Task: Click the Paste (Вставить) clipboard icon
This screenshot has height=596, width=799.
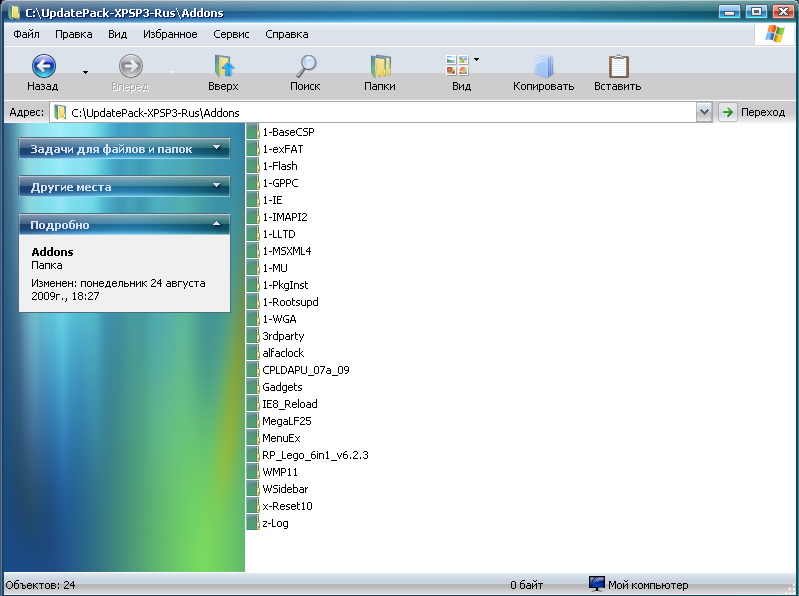Action: coord(618,67)
